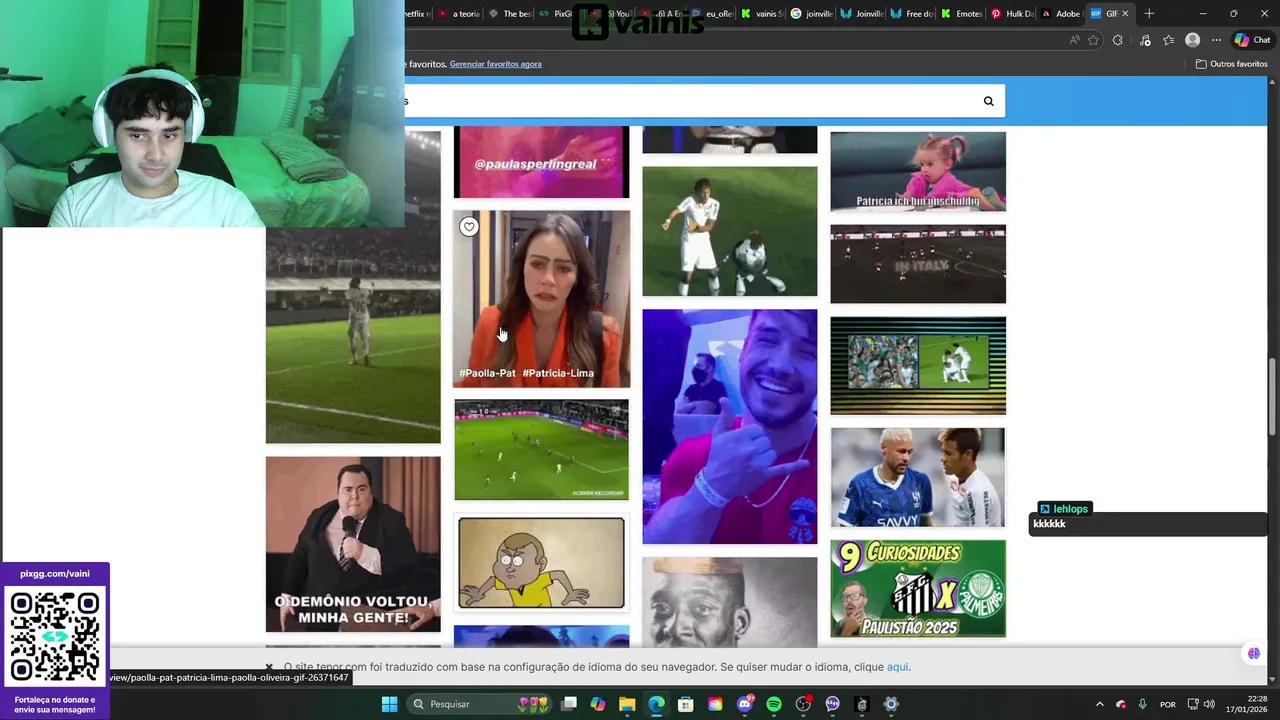Open the 'Outros favoritos' bookmarks folder
1280x720 pixels.
1232,64
